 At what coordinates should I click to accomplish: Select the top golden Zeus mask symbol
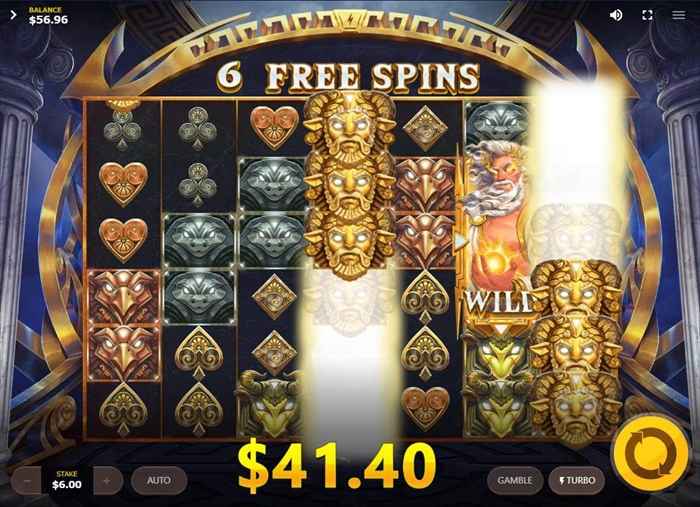pos(350,126)
